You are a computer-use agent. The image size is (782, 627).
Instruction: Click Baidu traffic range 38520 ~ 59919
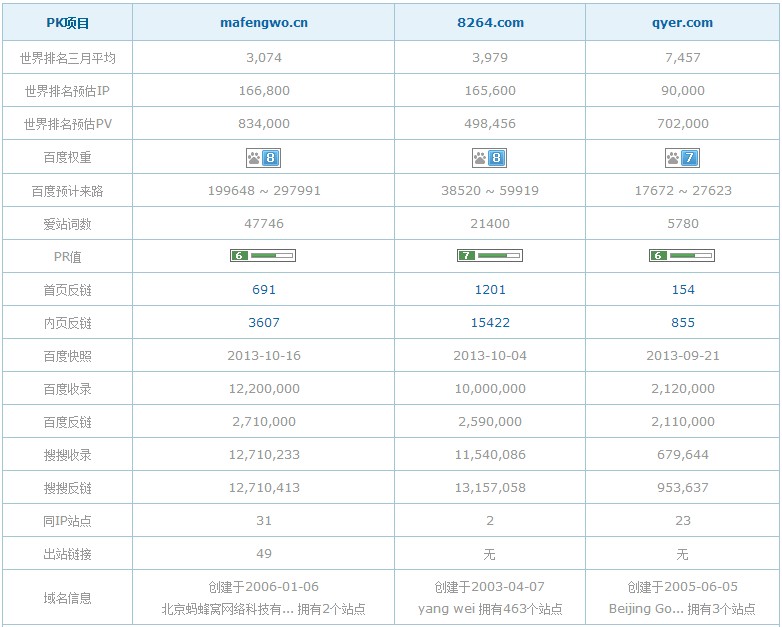[490, 191]
